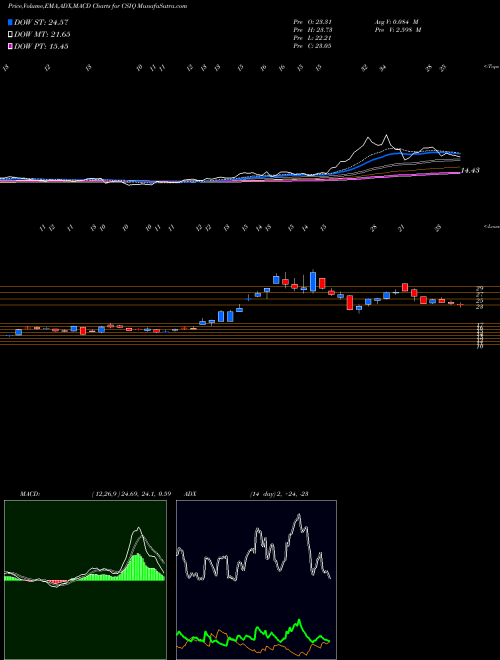Click the 'Pre O: 23.31' value

point(313,22)
